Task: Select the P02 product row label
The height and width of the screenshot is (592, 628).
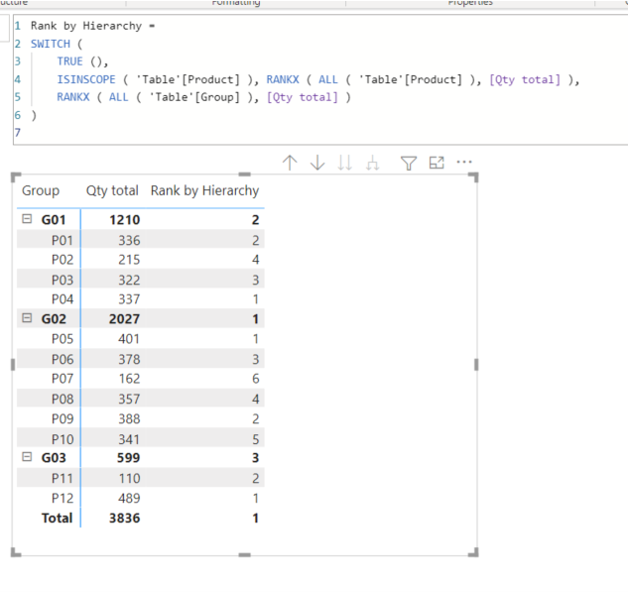Action: (62, 260)
